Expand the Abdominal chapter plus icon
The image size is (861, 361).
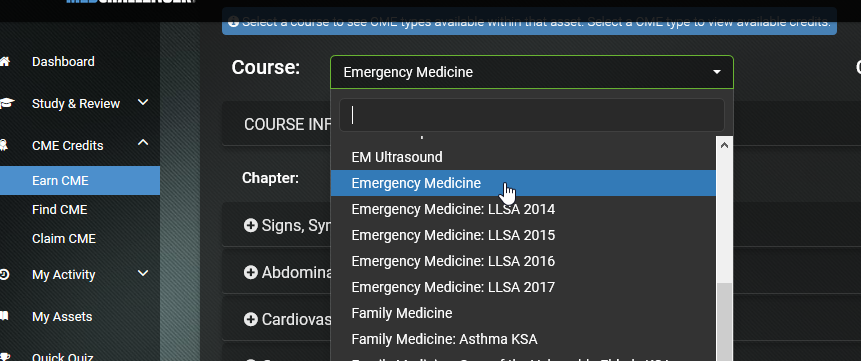(250, 272)
